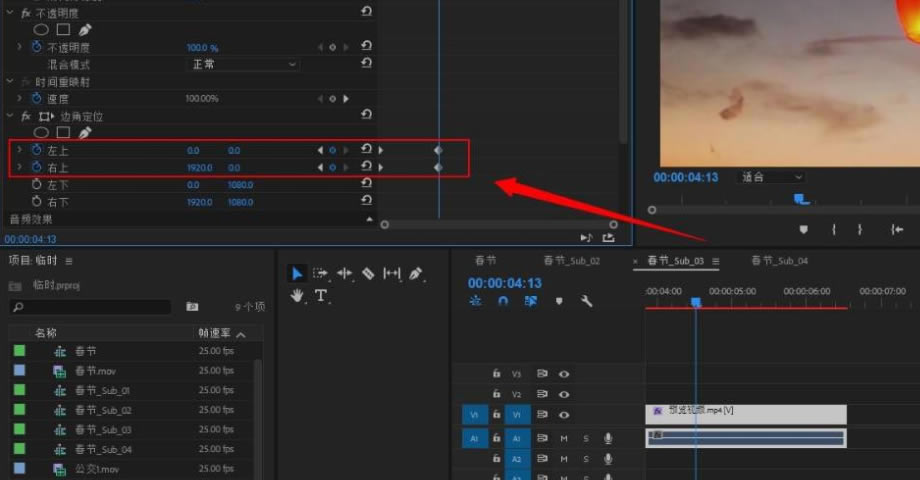Select the Razor tool
Image resolution: width=920 pixels, height=480 pixels.
coord(368,273)
